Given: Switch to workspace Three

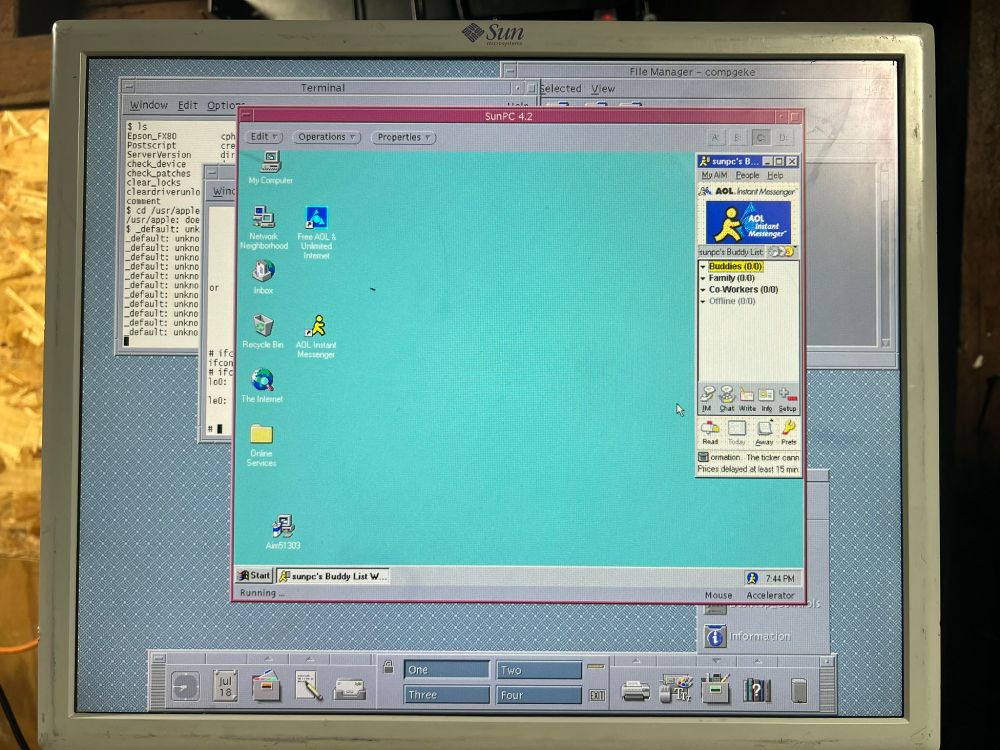Looking at the screenshot, I should pos(446,695).
